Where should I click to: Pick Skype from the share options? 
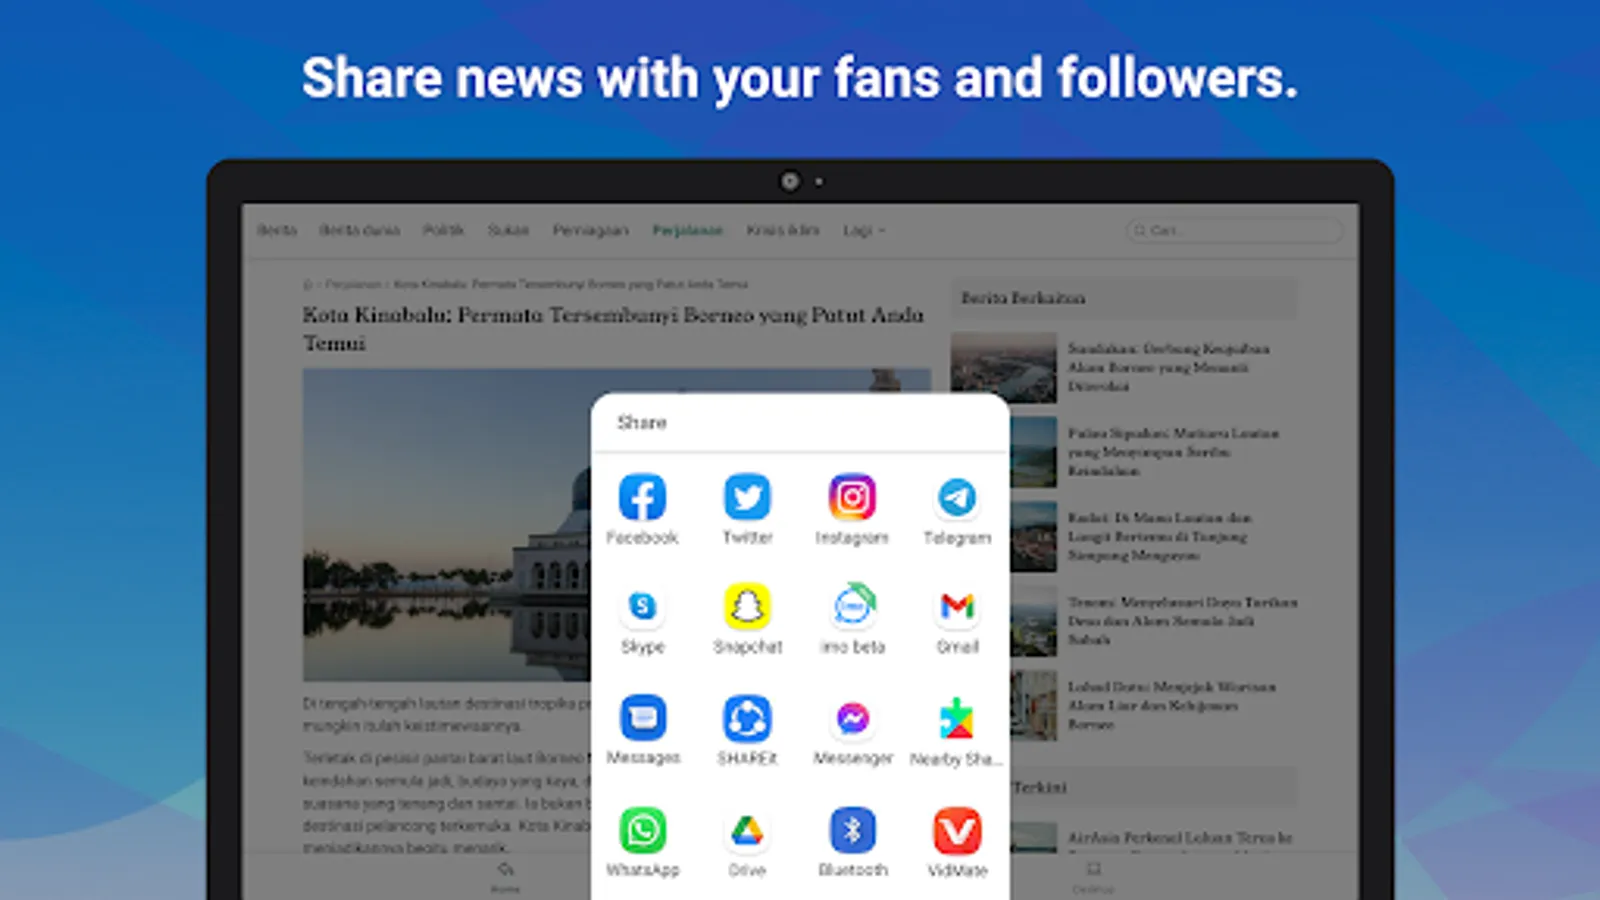[x=642, y=606]
